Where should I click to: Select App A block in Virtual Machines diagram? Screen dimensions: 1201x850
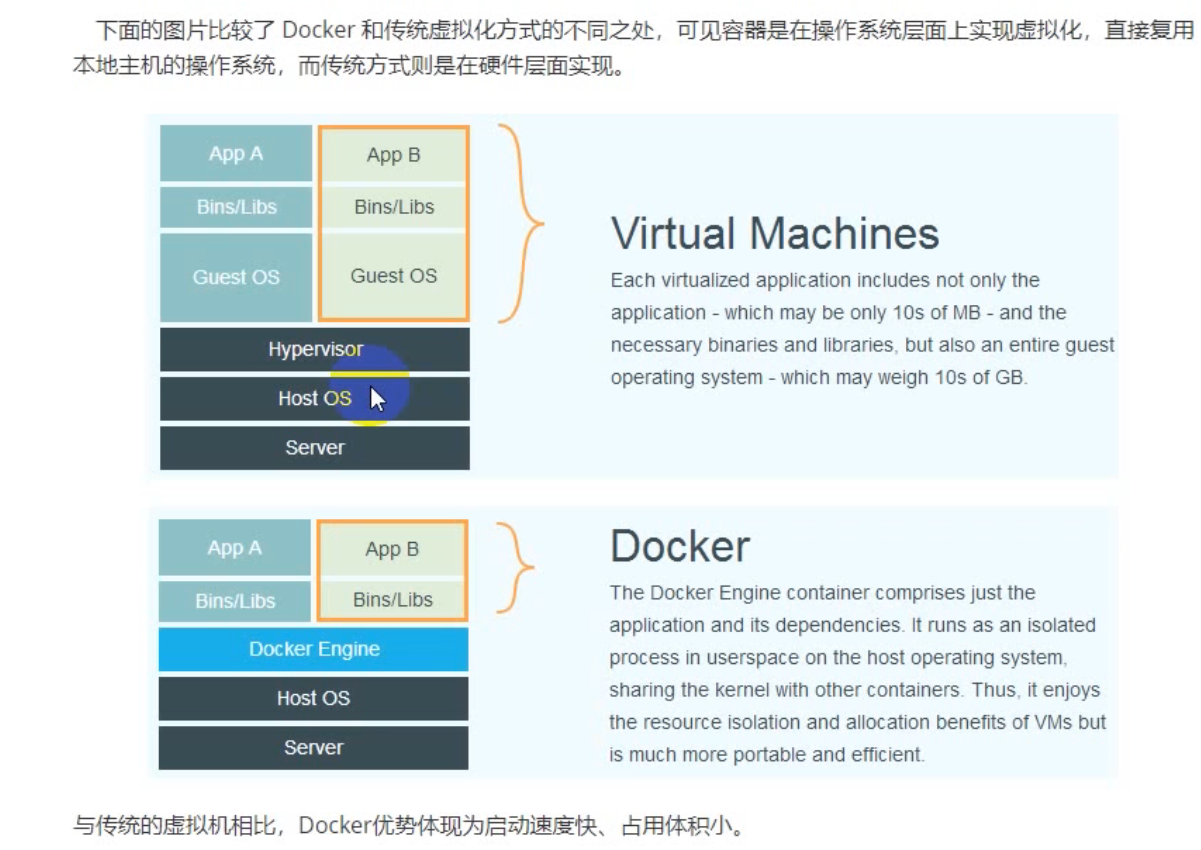click(236, 153)
